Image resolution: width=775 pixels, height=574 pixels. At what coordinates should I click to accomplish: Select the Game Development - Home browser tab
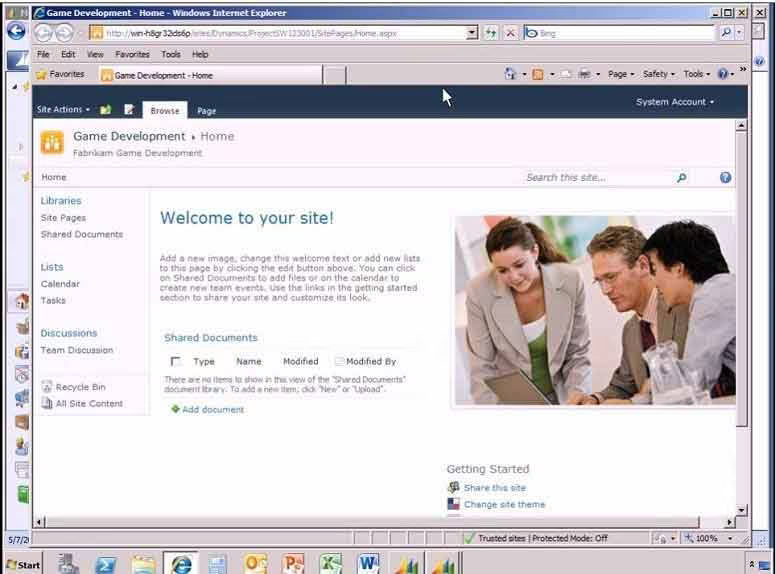[x=210, y=75]
